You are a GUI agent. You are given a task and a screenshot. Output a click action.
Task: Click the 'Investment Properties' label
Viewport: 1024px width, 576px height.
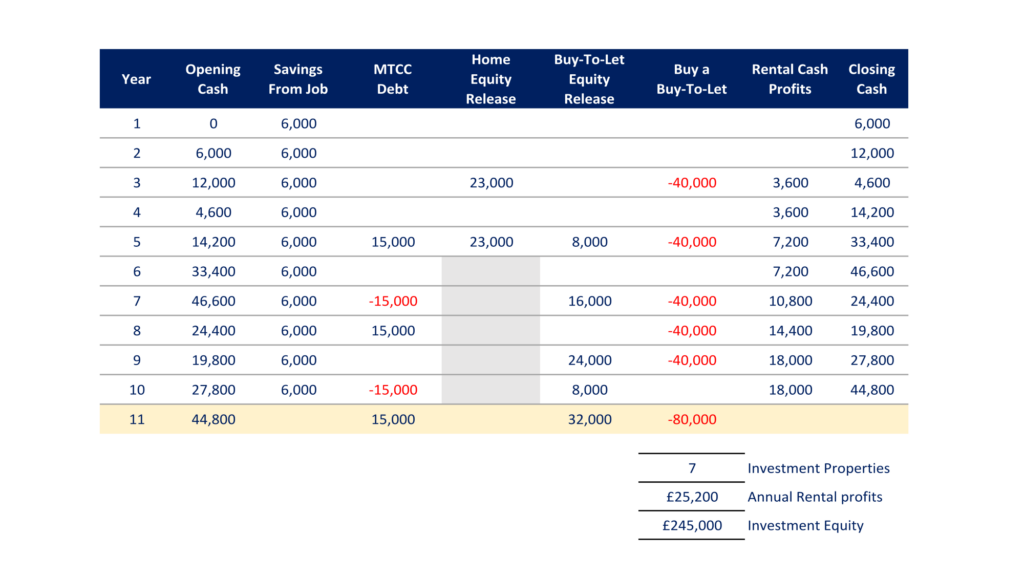click(818, 468)
